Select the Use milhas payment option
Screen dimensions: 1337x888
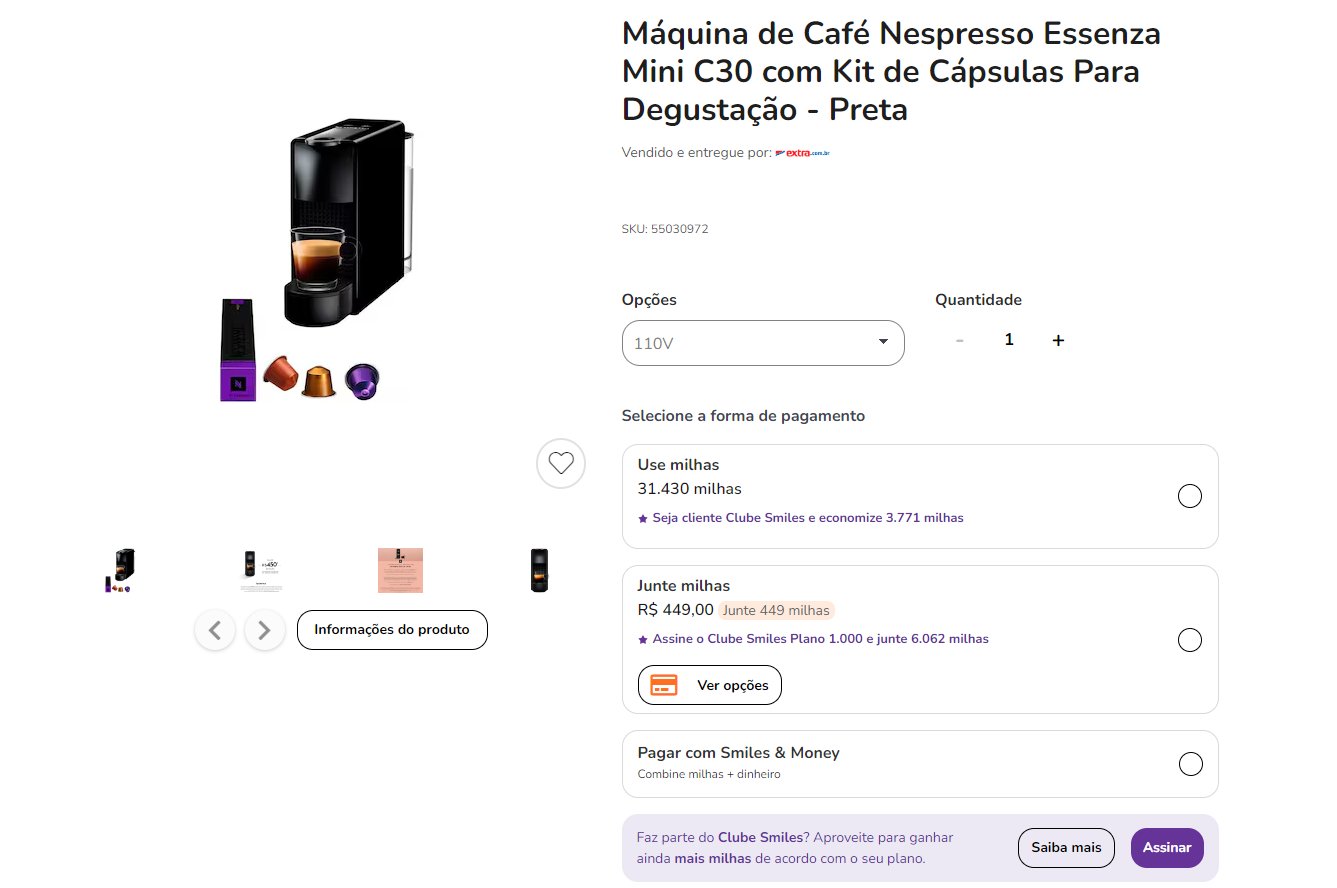tap(1190, 496)
